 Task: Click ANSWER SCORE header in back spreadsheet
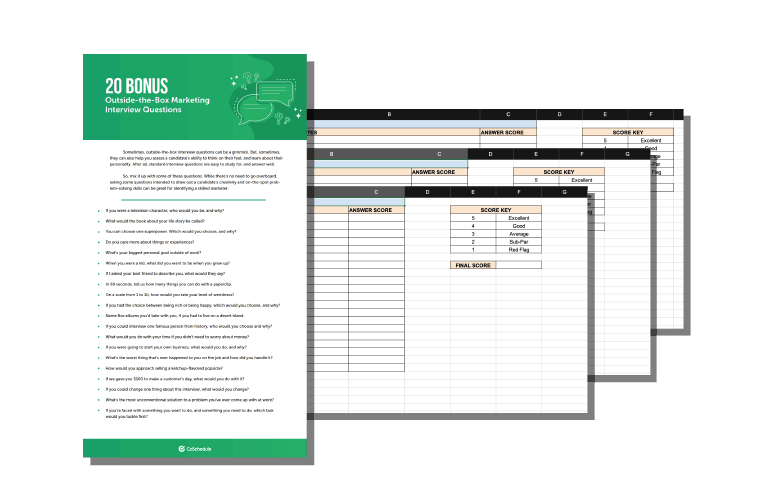pos(508,132)
